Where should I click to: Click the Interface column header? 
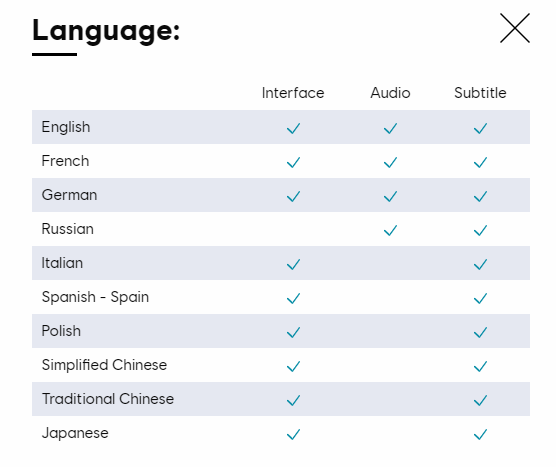(293, 93)
